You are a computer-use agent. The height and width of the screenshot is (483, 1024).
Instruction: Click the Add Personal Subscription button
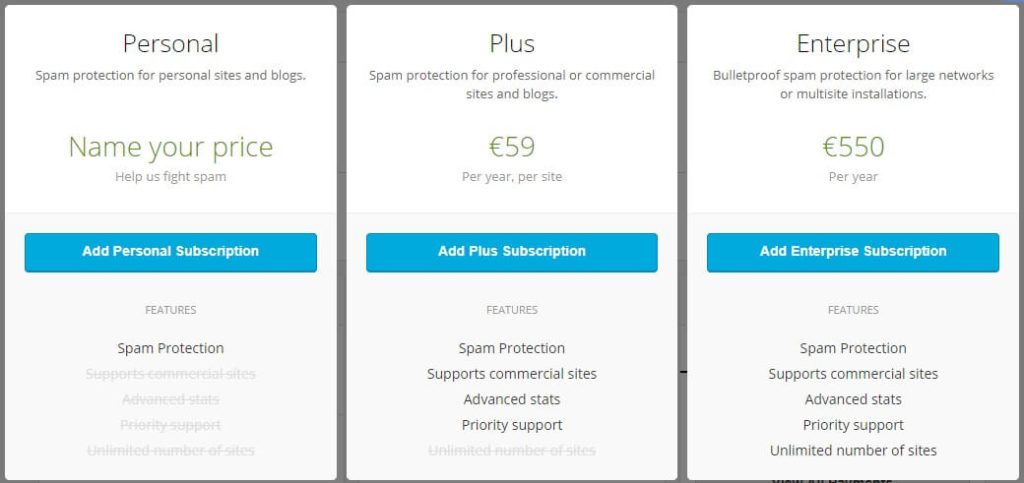point(170,252)
